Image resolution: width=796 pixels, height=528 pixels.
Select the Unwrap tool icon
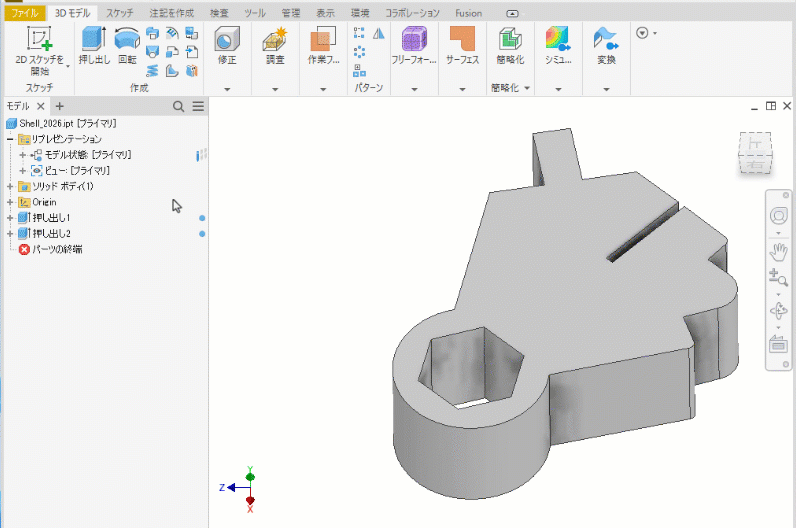click(192, 71)
